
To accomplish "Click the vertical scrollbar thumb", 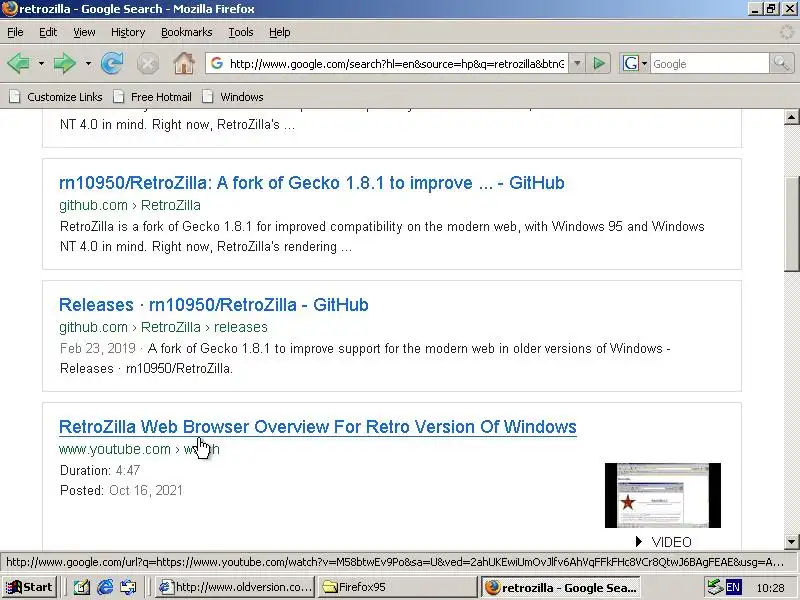I will 791,224.
